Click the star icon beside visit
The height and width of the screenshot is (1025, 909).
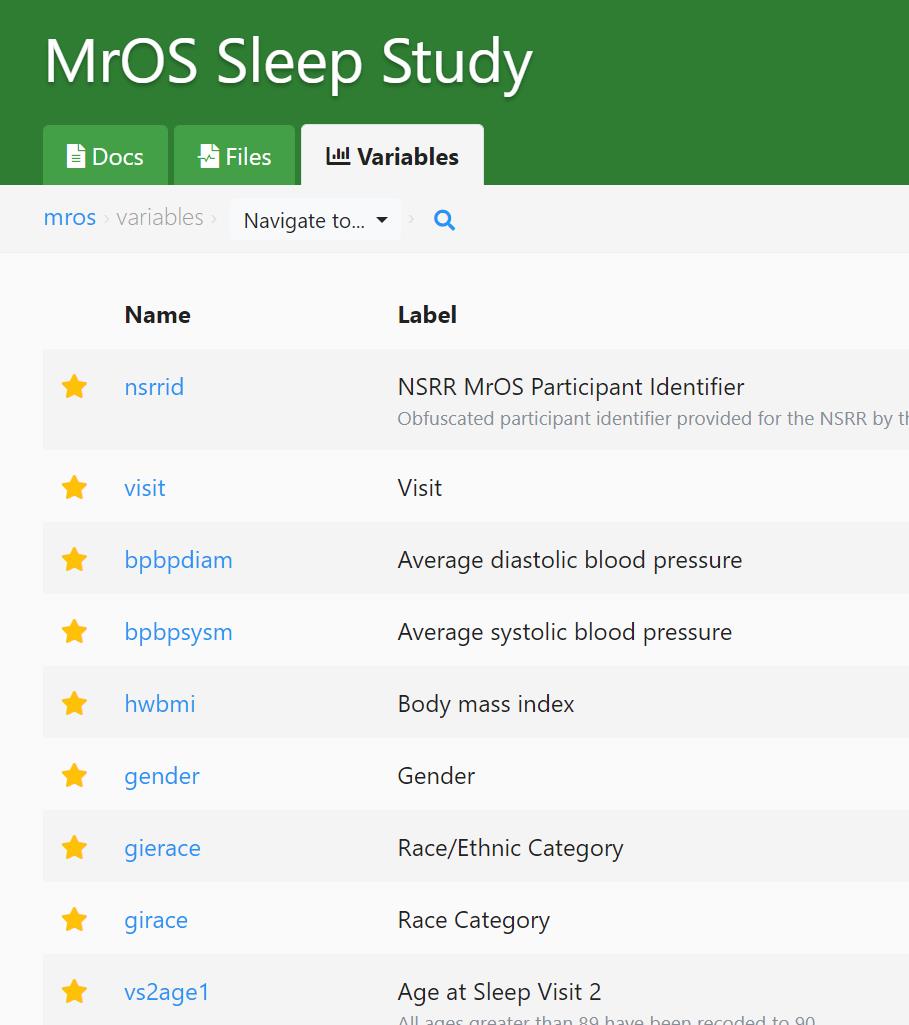pyautogui.click(x=75, y=488)
